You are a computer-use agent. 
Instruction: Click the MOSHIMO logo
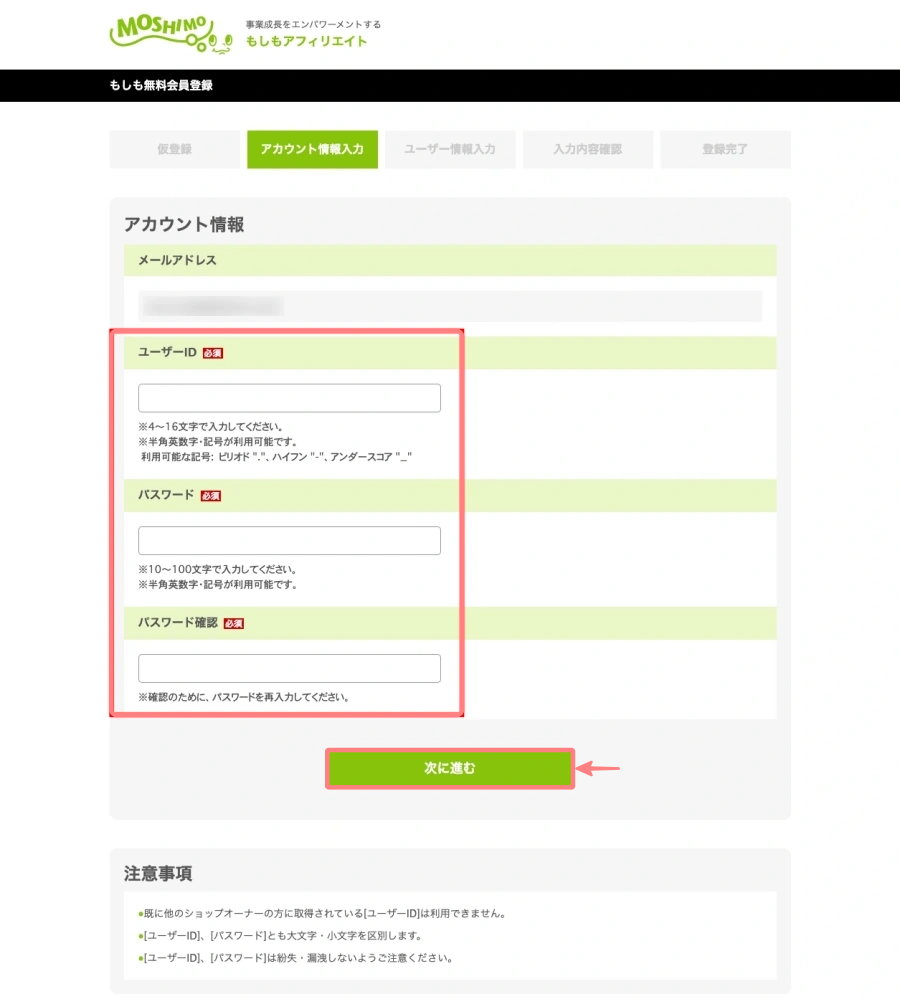(171, 34)
